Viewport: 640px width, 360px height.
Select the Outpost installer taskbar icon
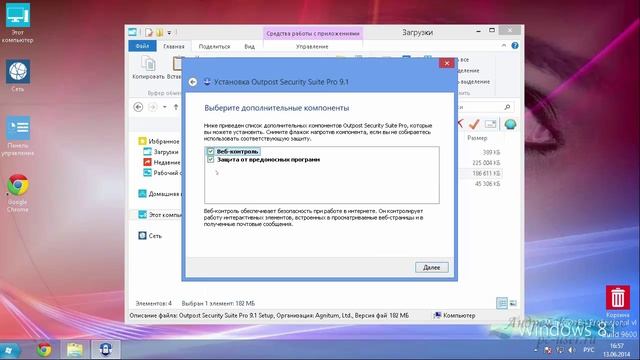tap(105, 350)
